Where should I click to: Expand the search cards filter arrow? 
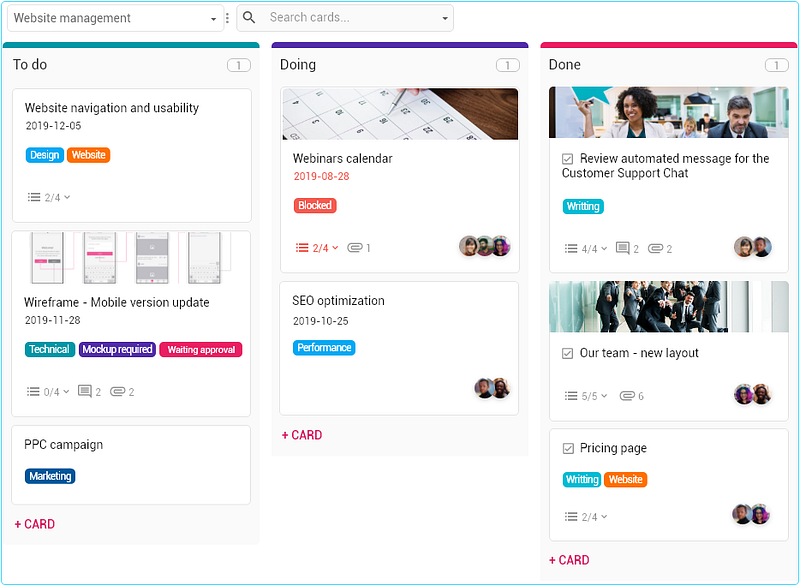coord(445,18)
